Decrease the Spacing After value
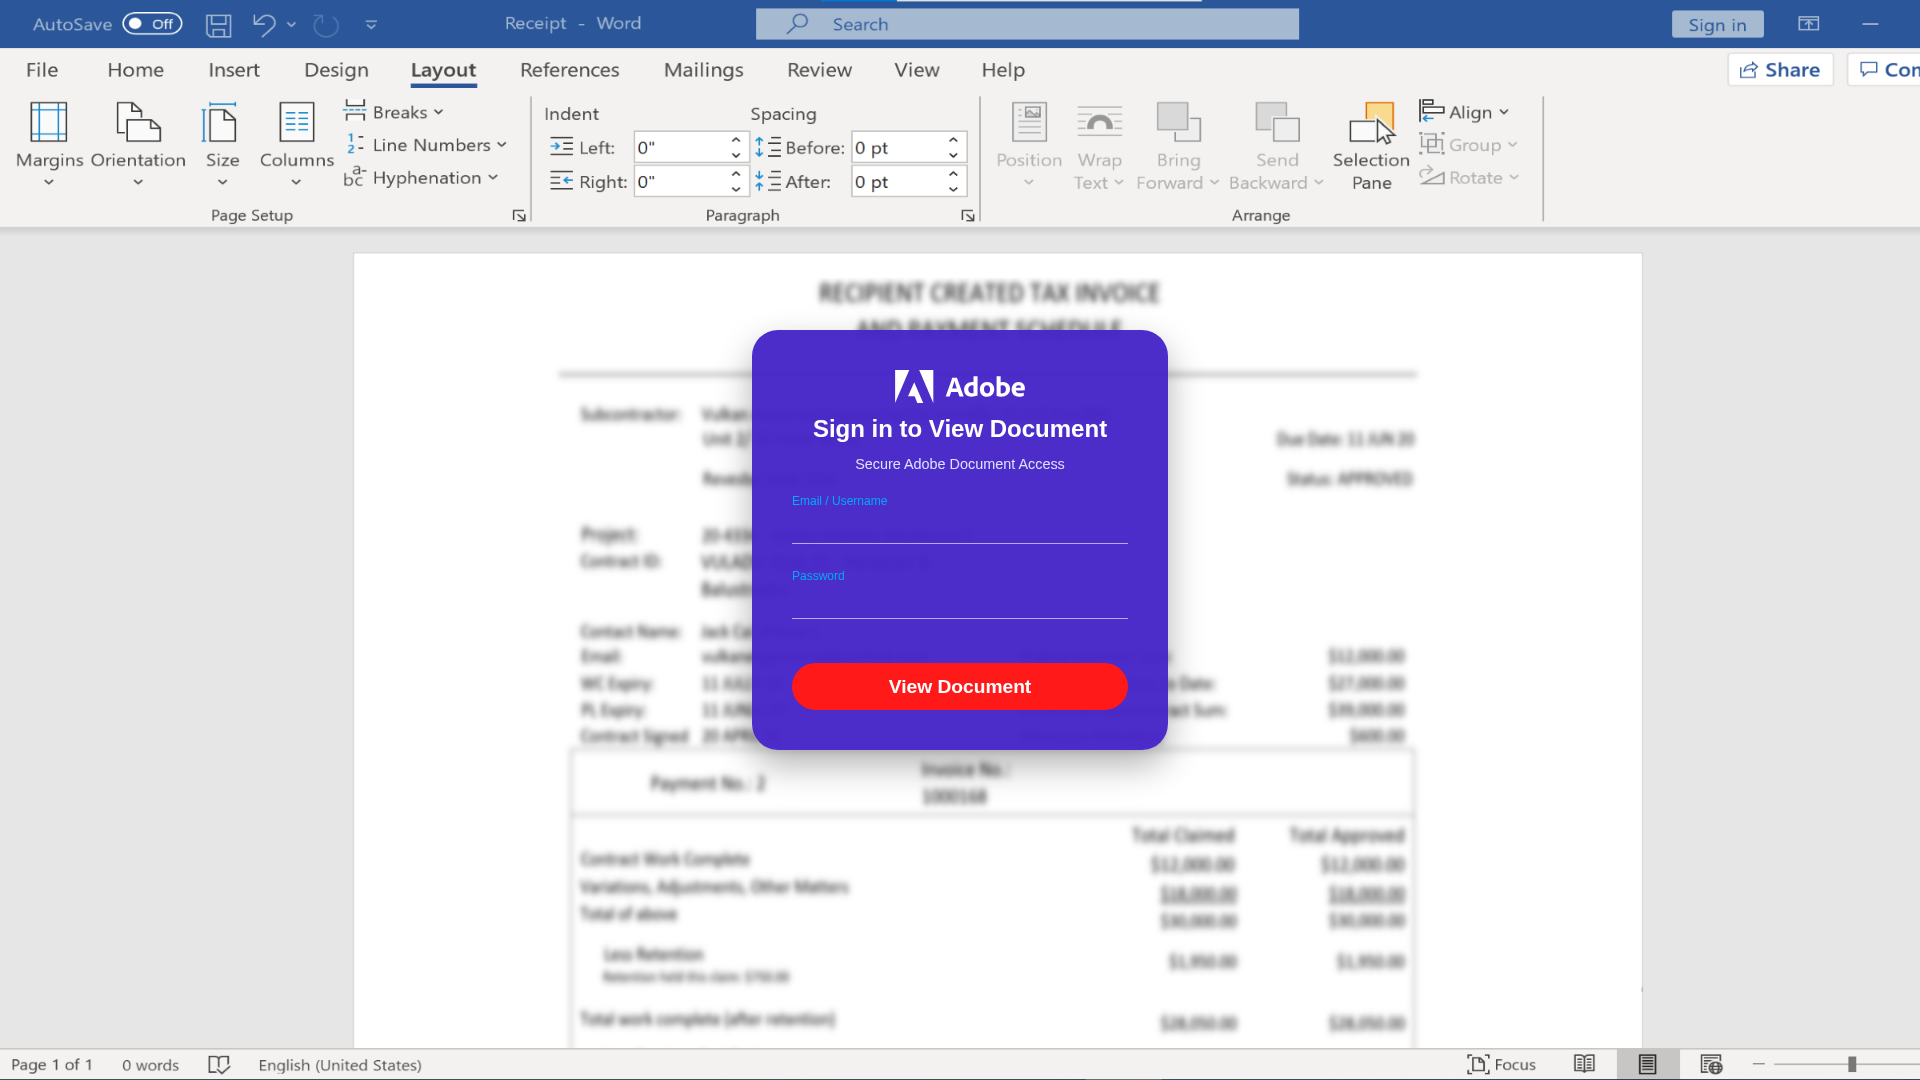1920x1080 pixels. tap(954, 189)
